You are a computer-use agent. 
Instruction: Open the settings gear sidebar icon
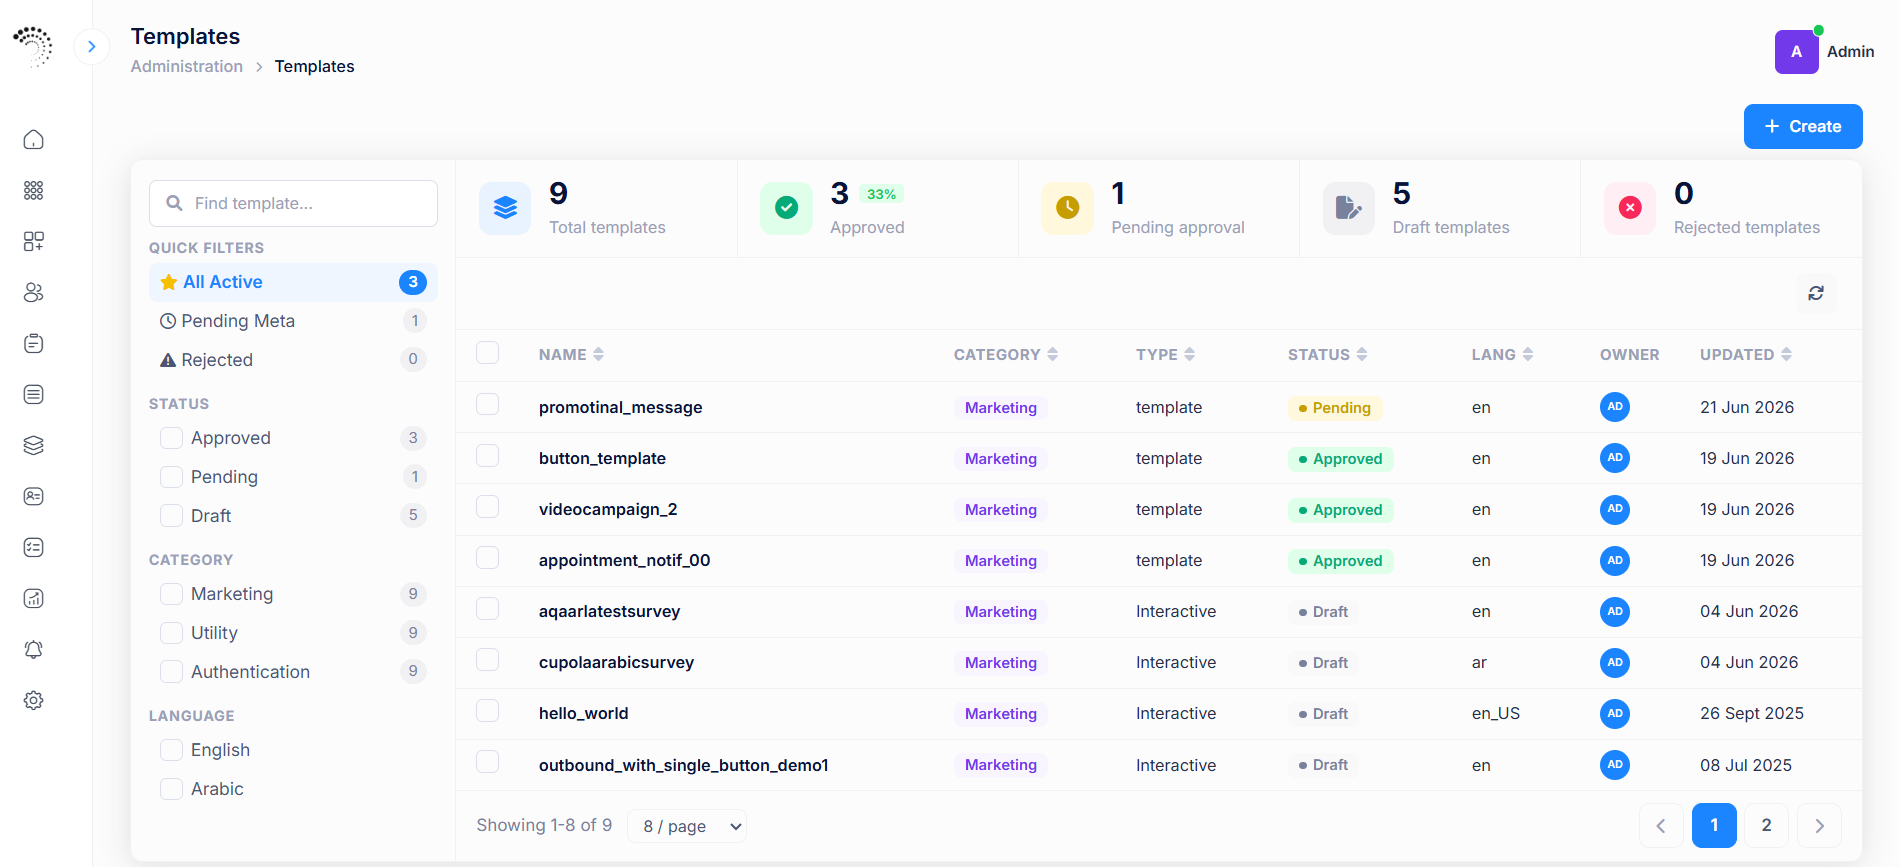(33, 700)
